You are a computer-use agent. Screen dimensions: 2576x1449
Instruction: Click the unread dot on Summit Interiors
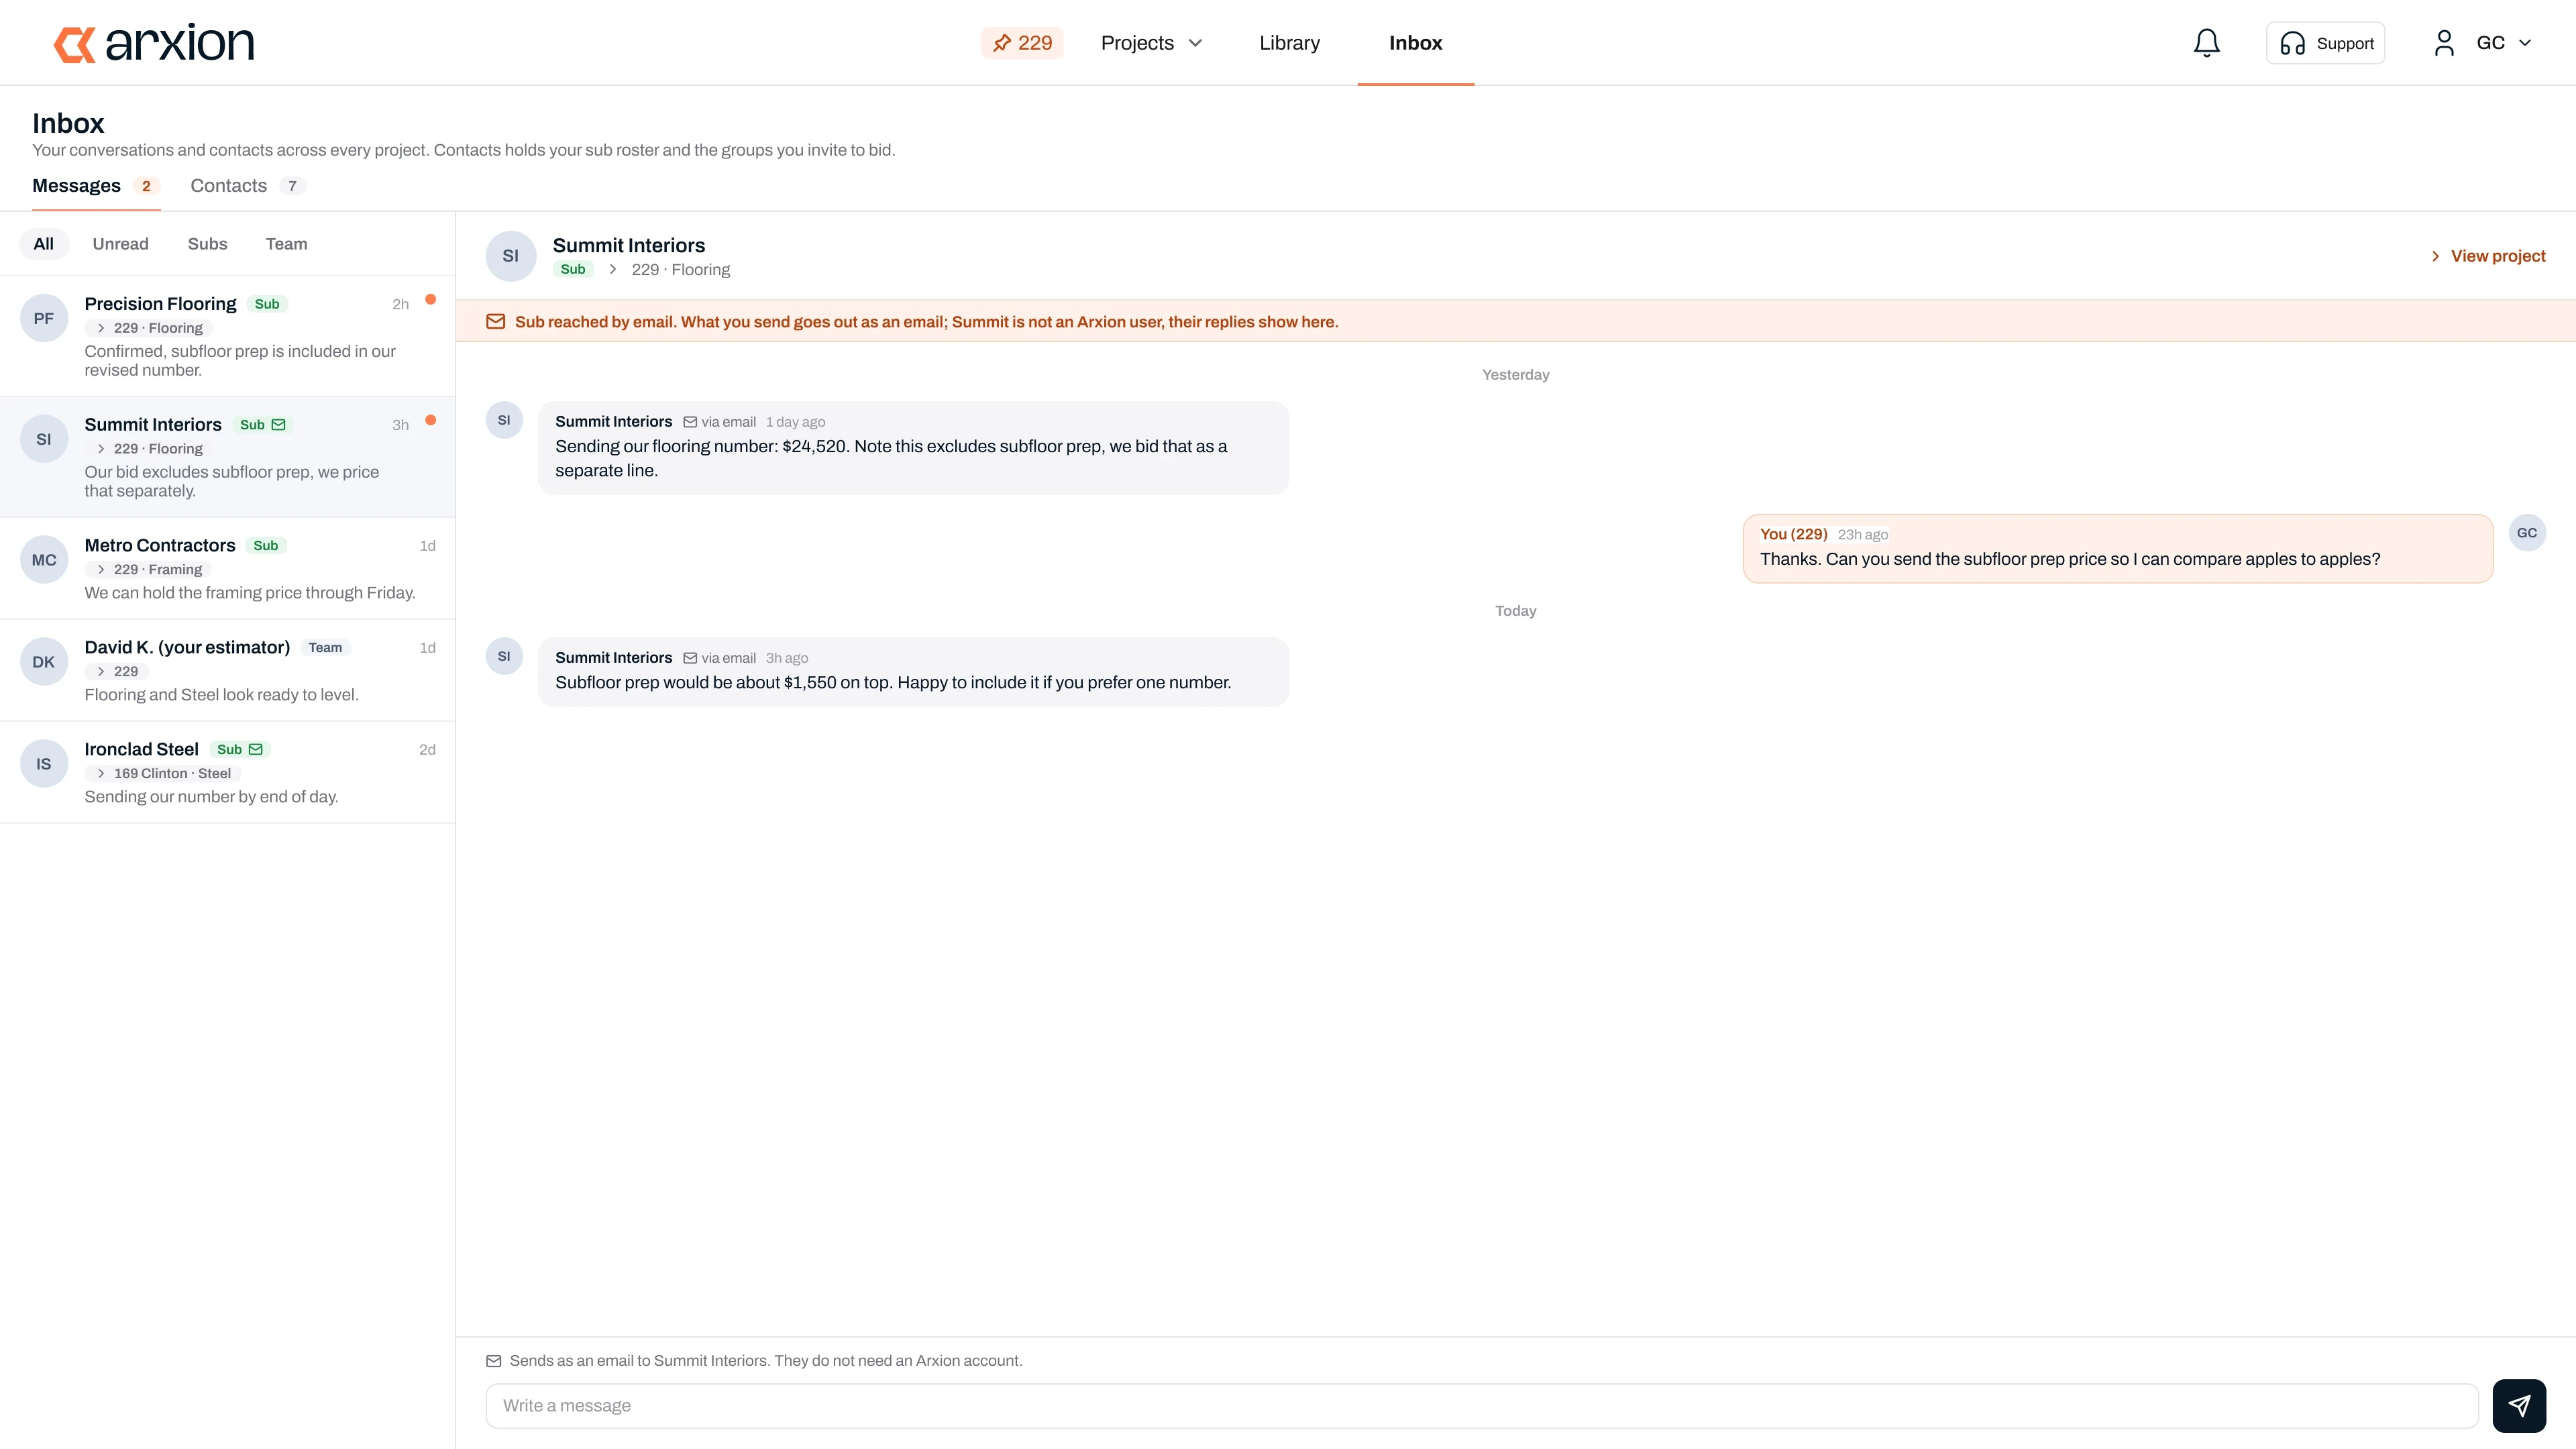click(x=430, y=420)
